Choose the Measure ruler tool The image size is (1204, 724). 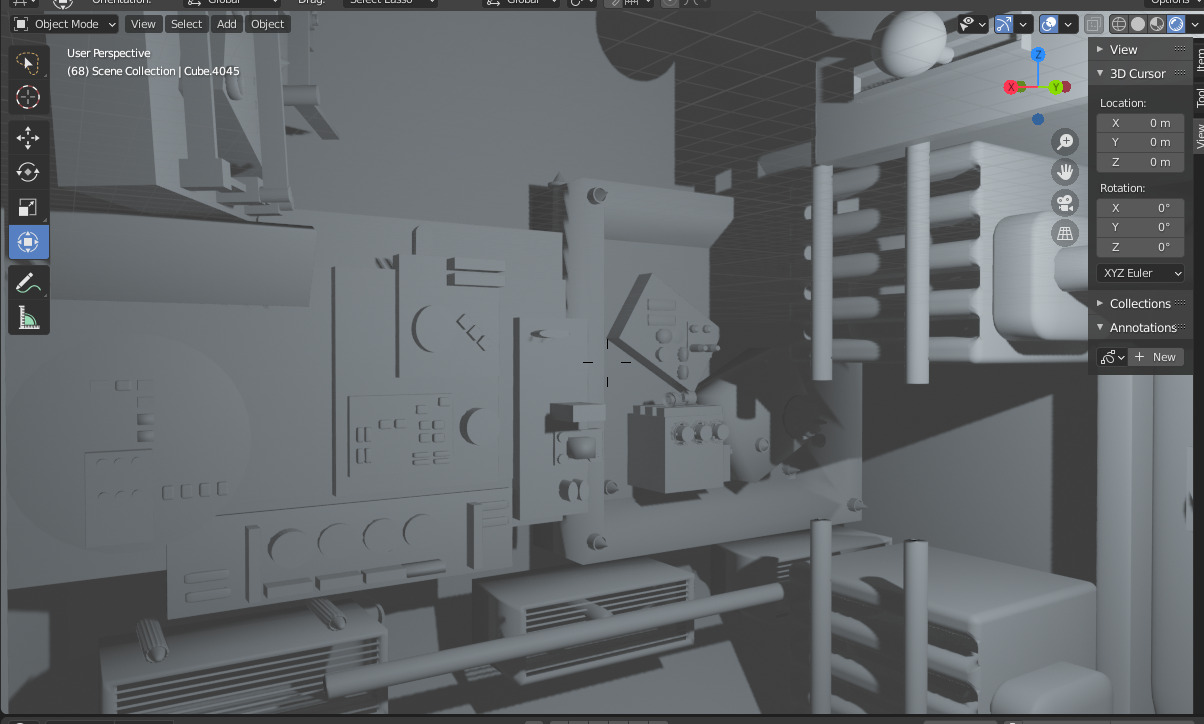pos(28,318)
